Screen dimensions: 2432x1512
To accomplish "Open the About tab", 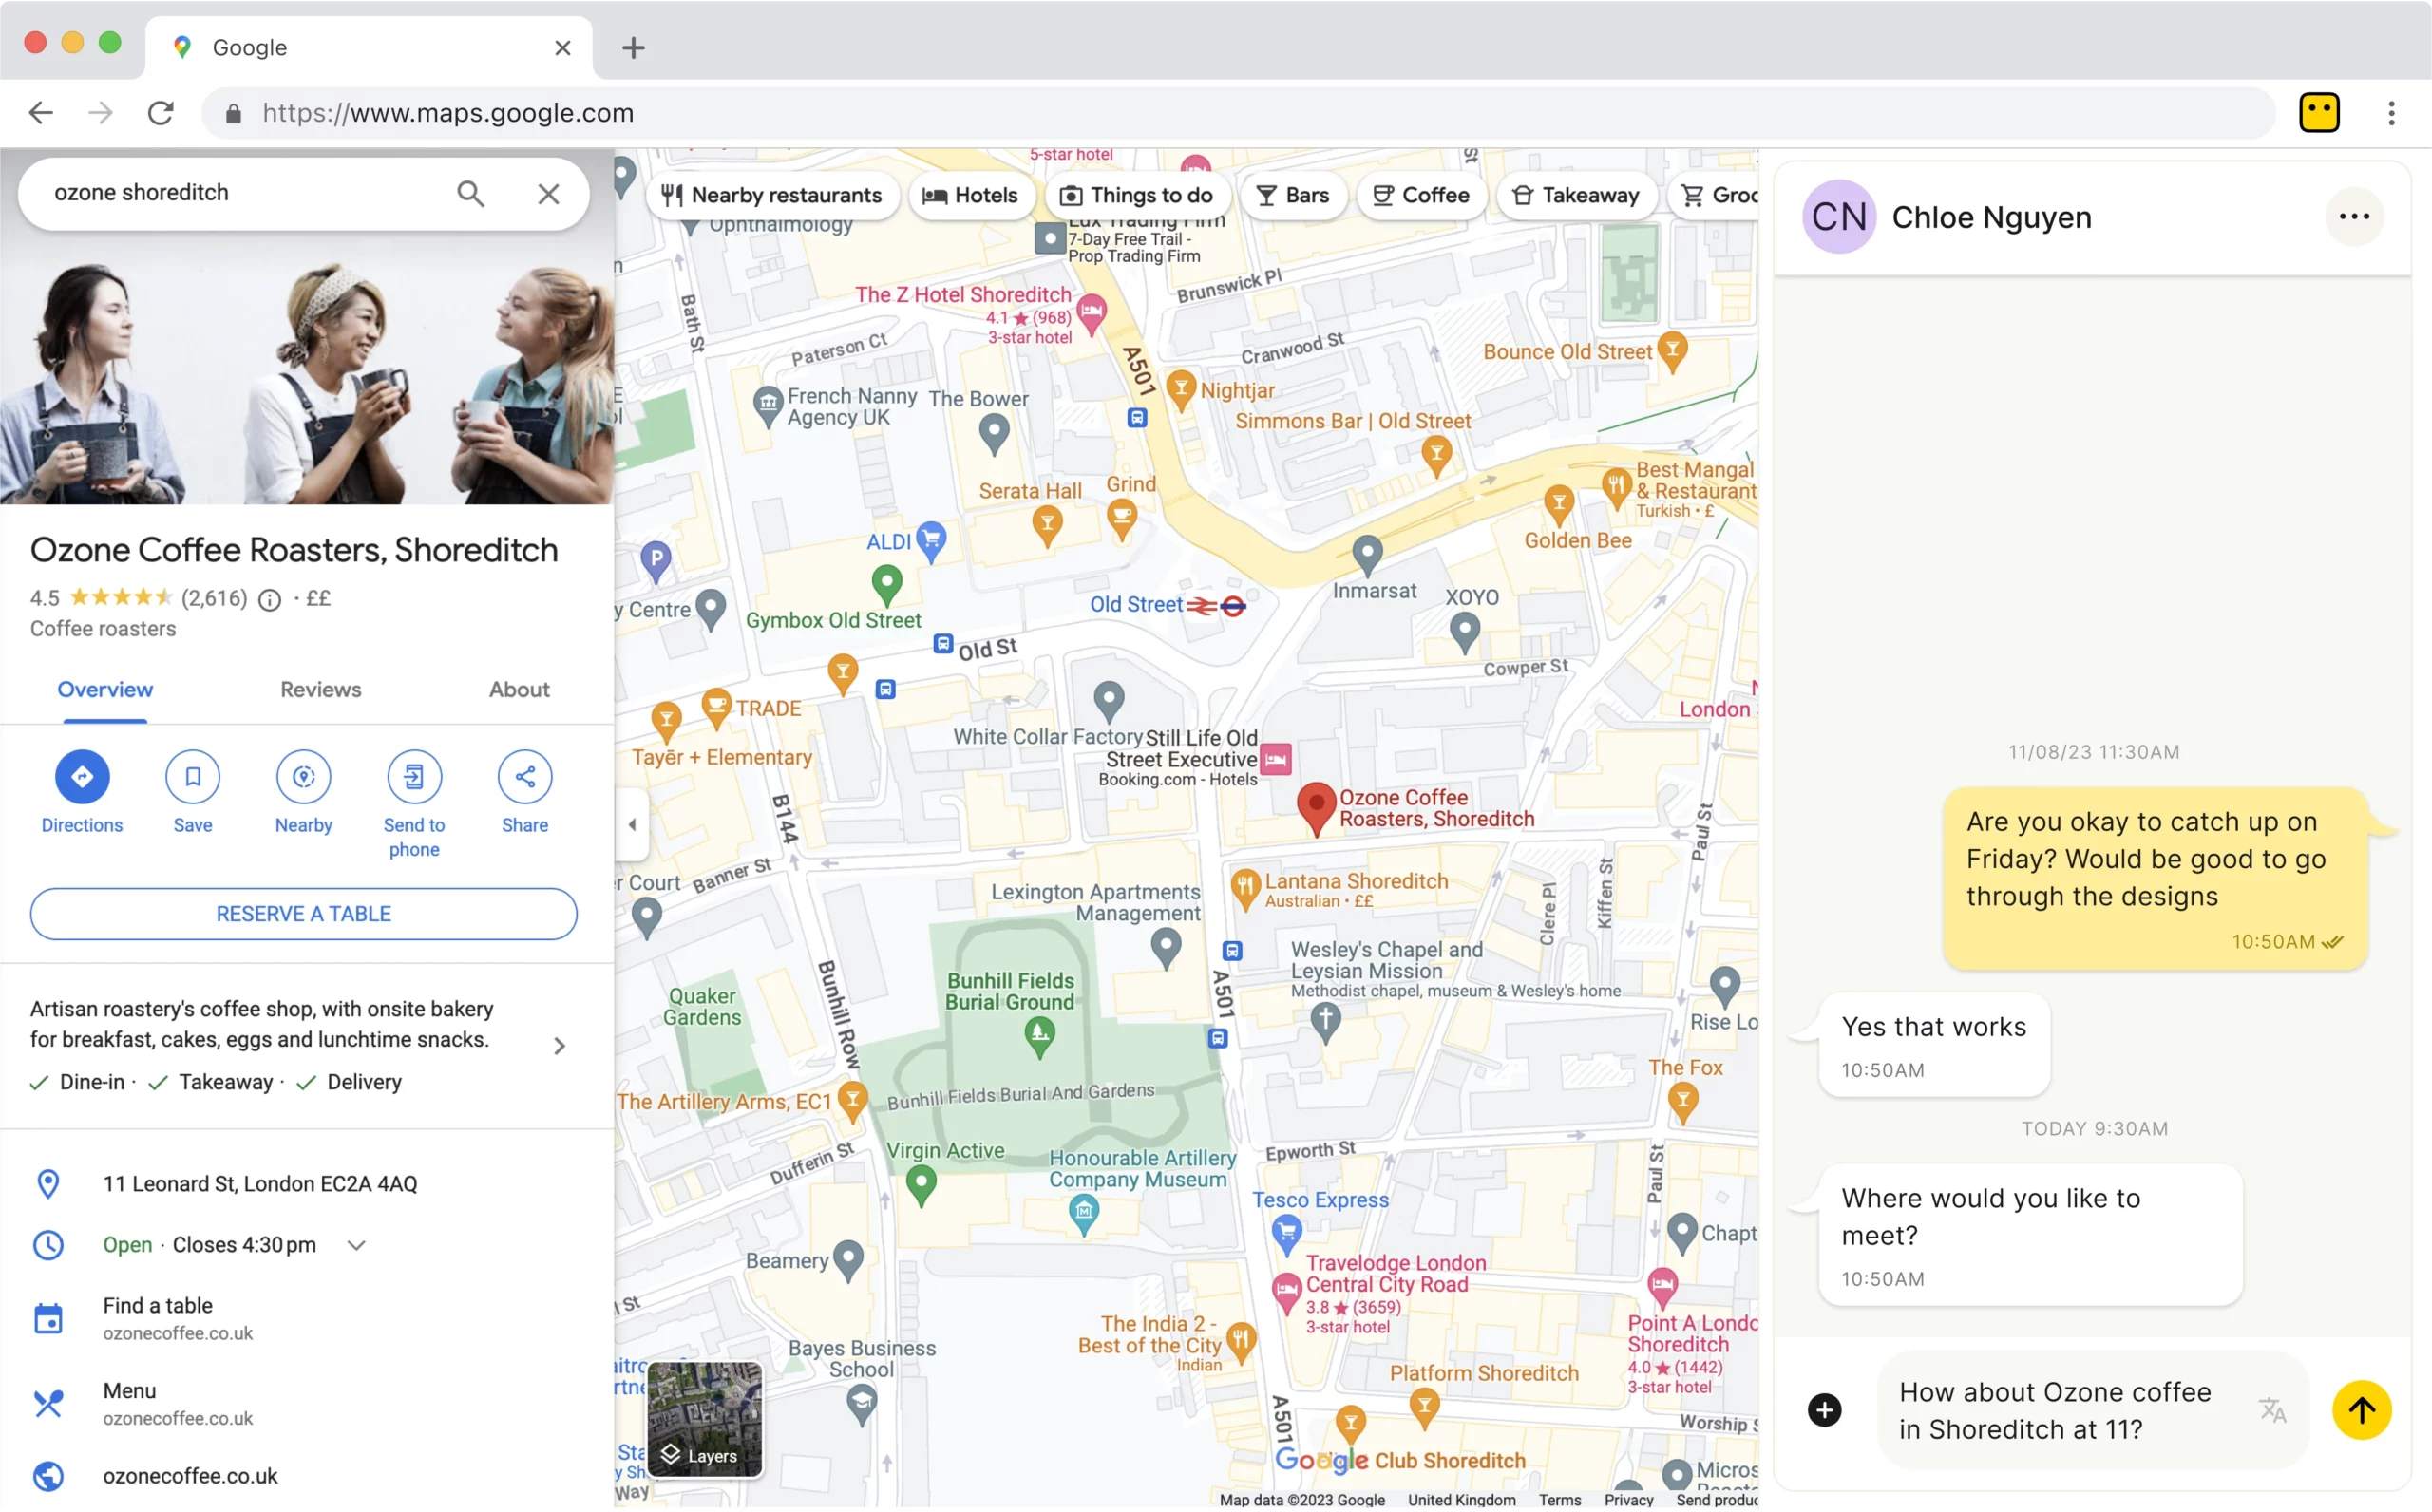I will [x=518, y=690].
